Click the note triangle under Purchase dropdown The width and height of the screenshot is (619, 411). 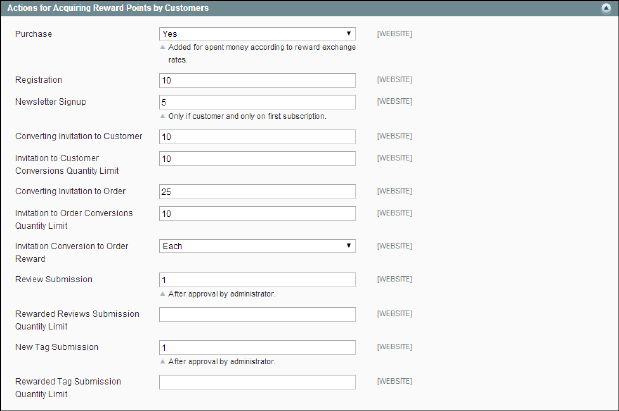tap(163, 48)
